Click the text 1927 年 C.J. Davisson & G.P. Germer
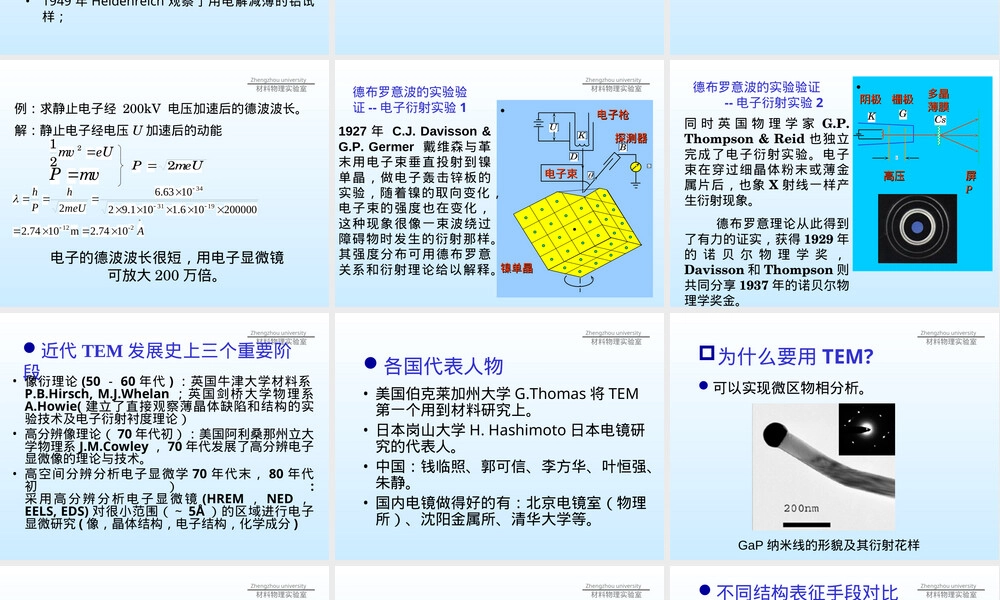Viewport: 1000px width, 600px height. pos(415,138)
